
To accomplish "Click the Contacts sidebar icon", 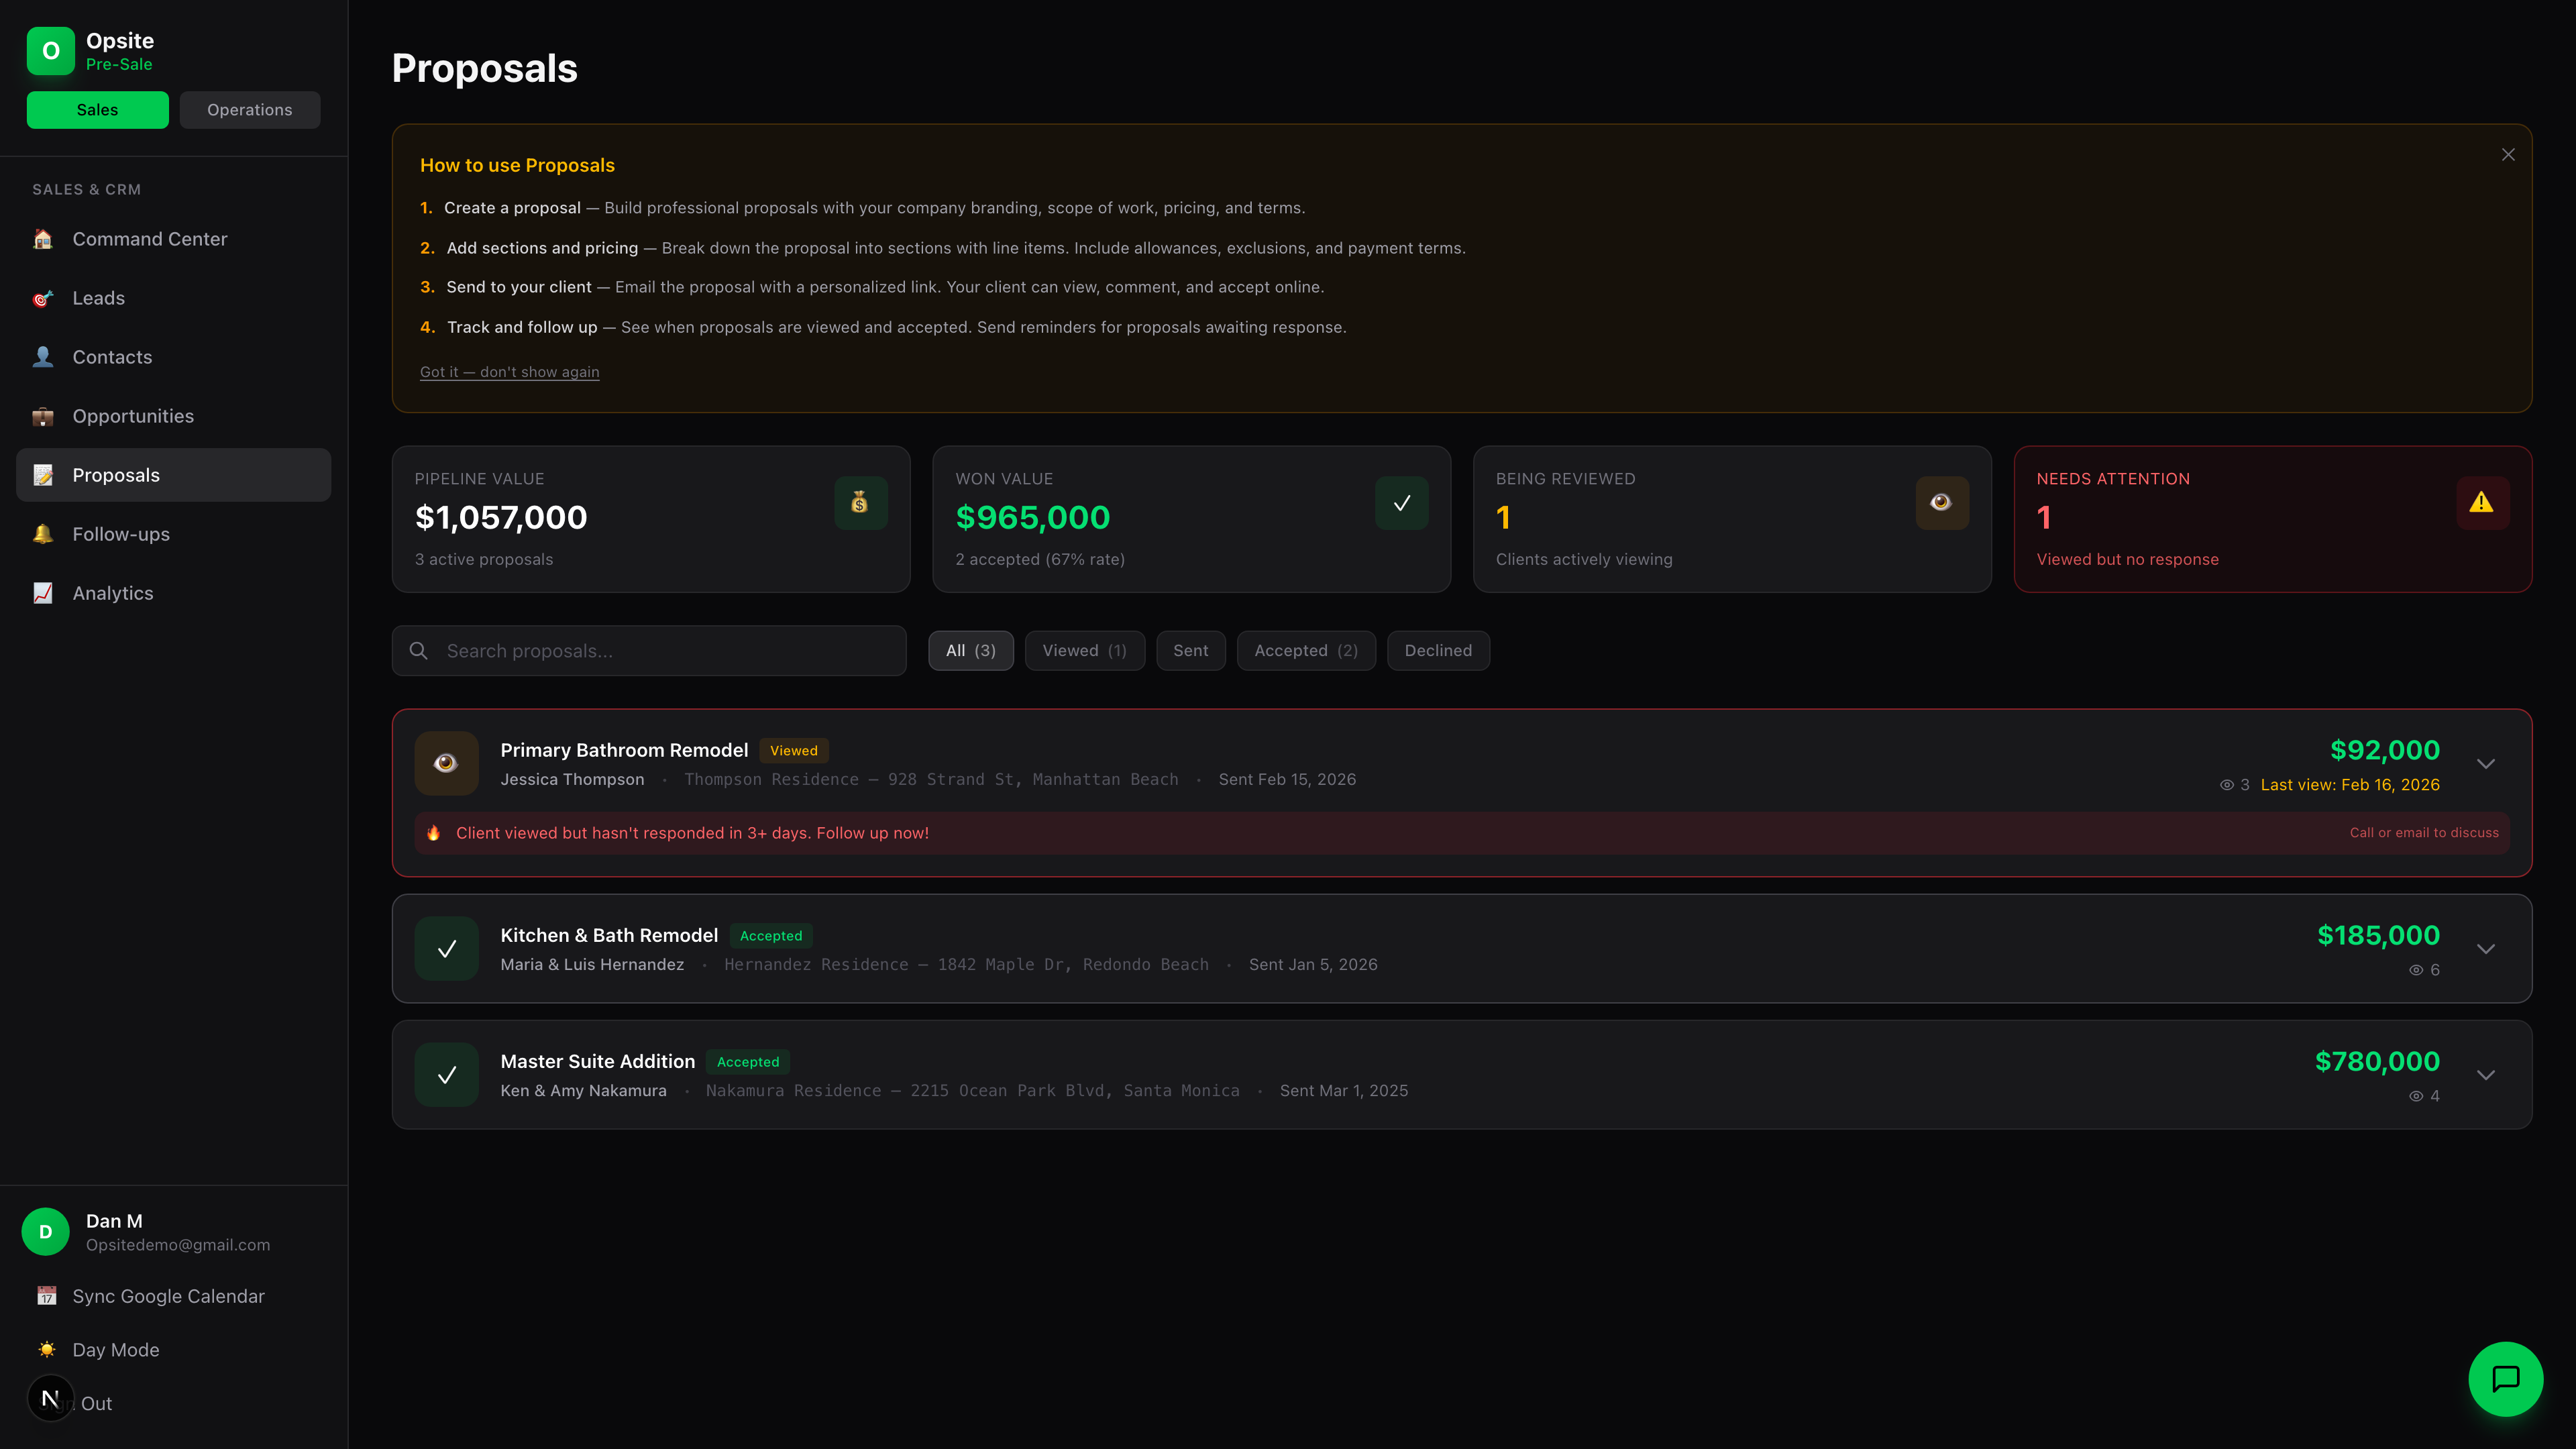I will pyautogui.click(x=43, y=357).
